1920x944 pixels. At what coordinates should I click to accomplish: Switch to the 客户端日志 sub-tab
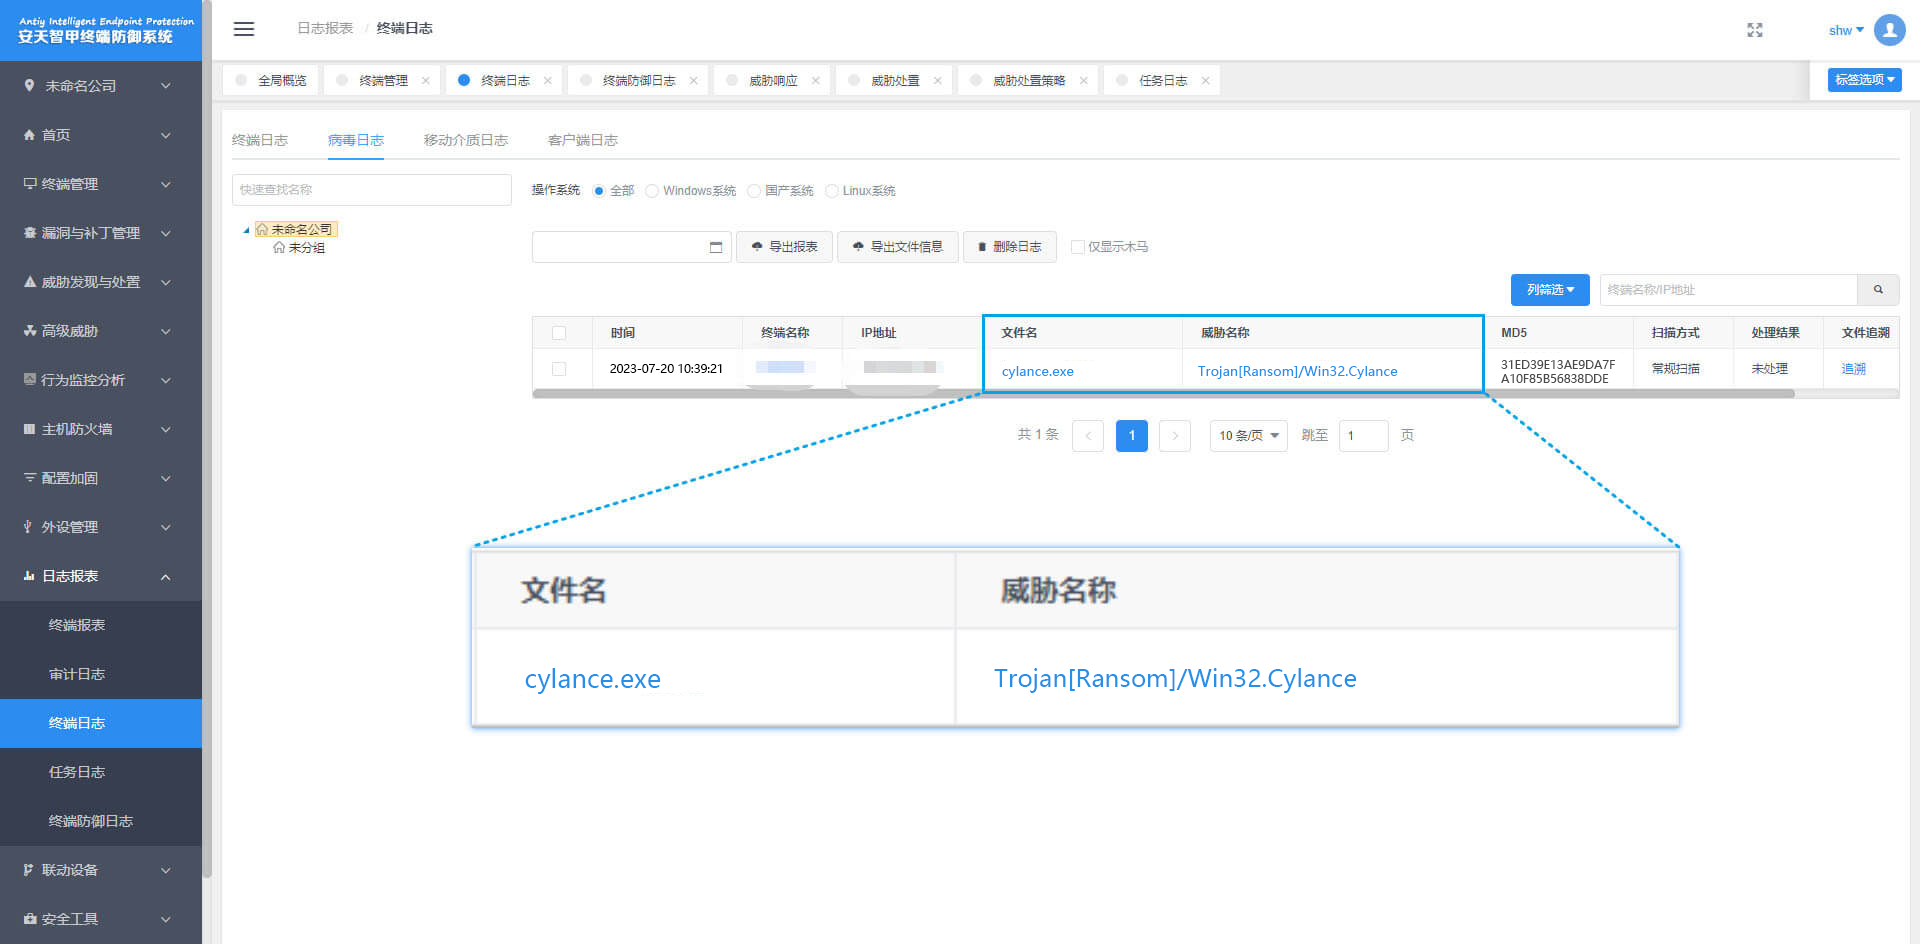583,140
